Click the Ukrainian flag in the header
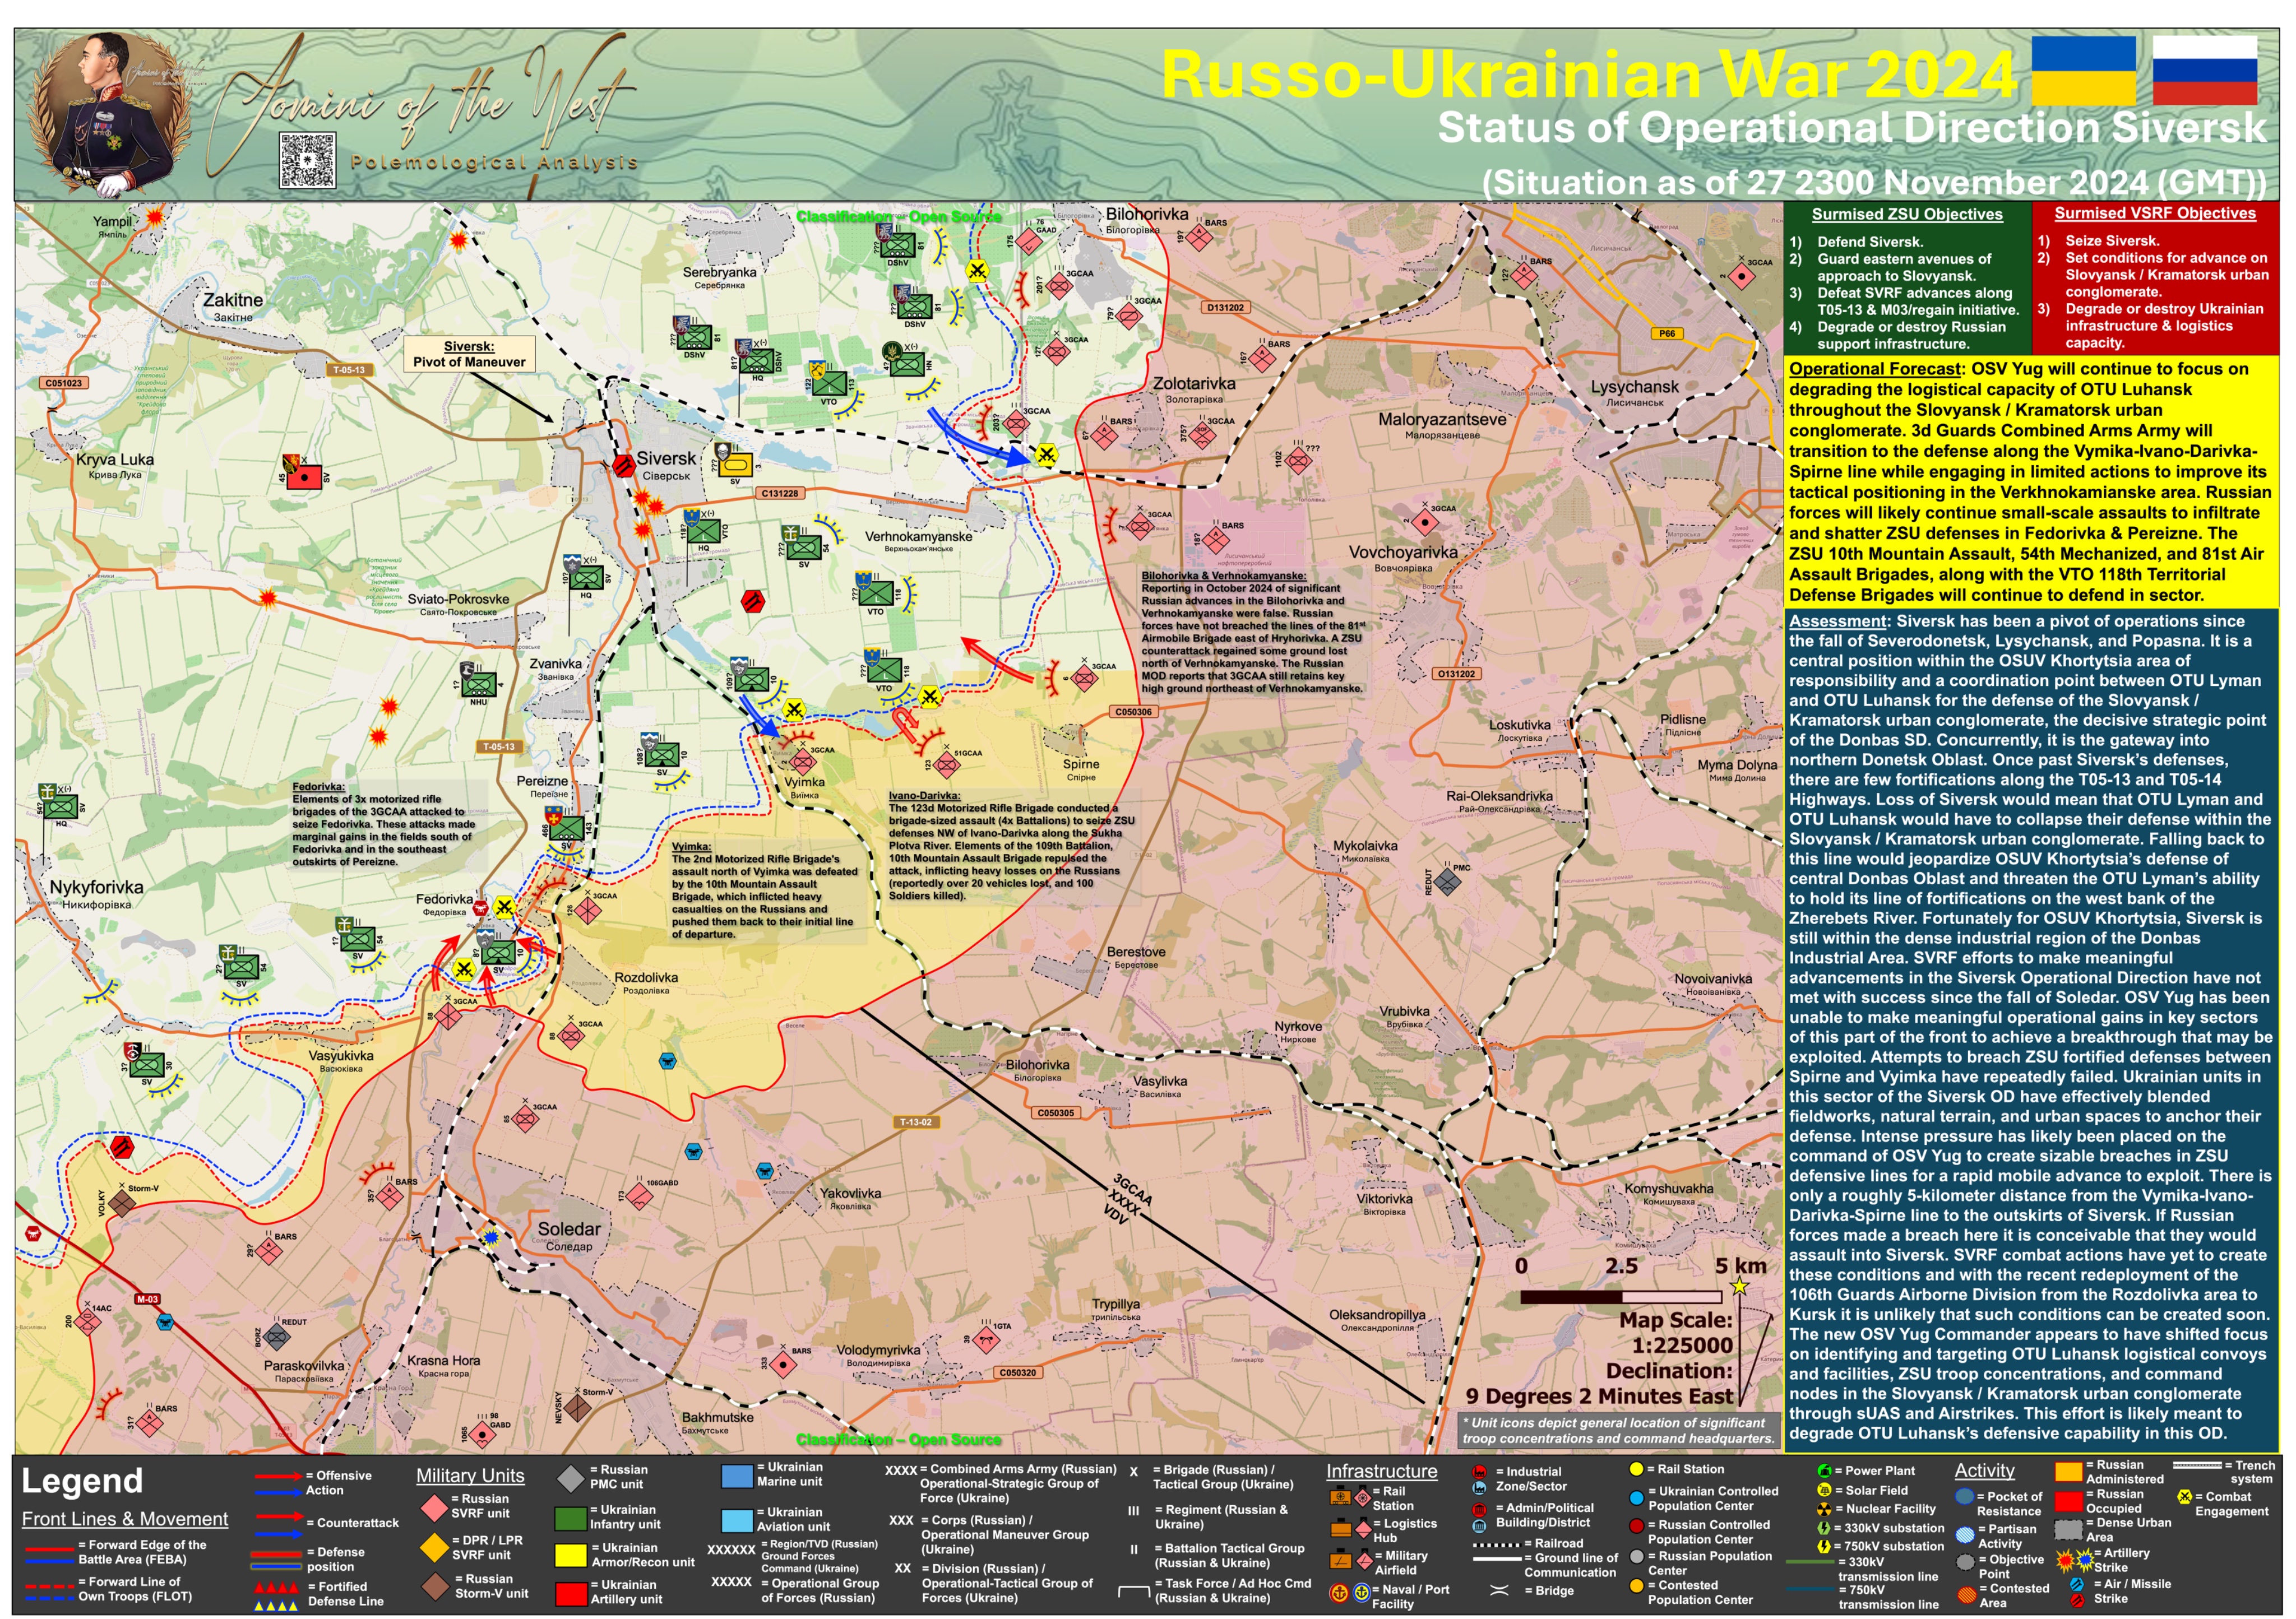 (2083, 70)
